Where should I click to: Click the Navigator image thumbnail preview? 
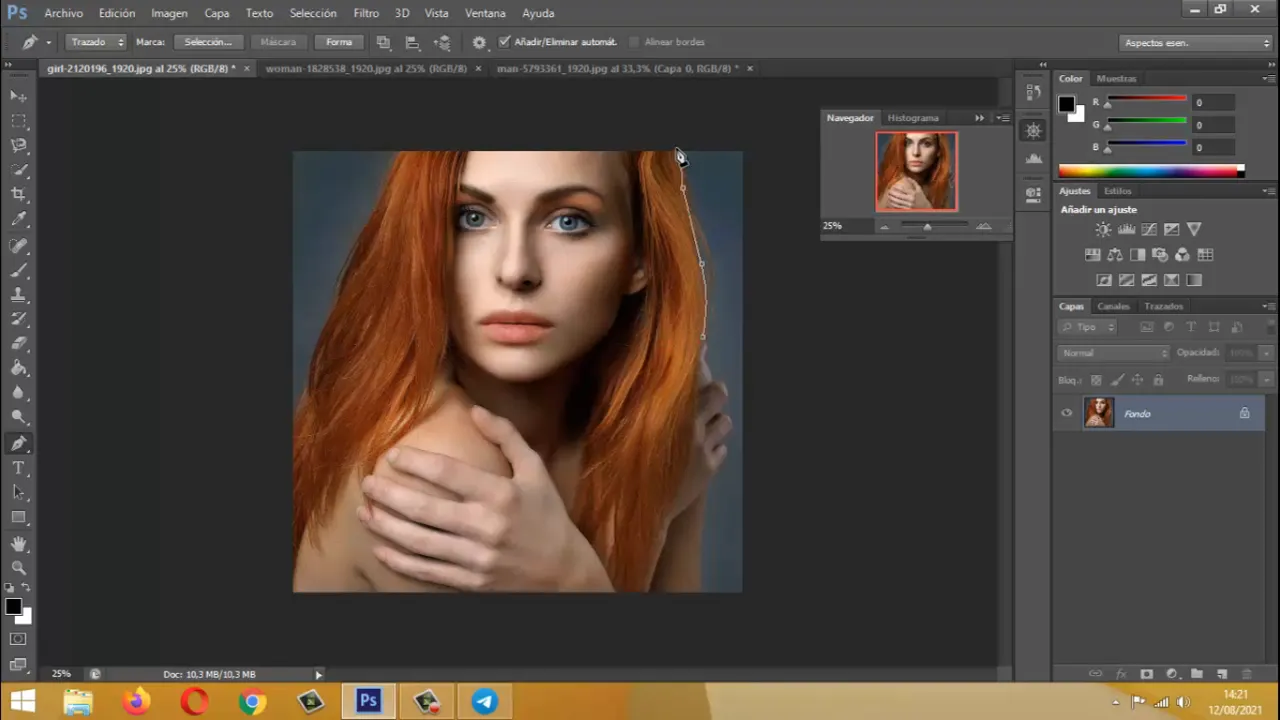(917, 171)
